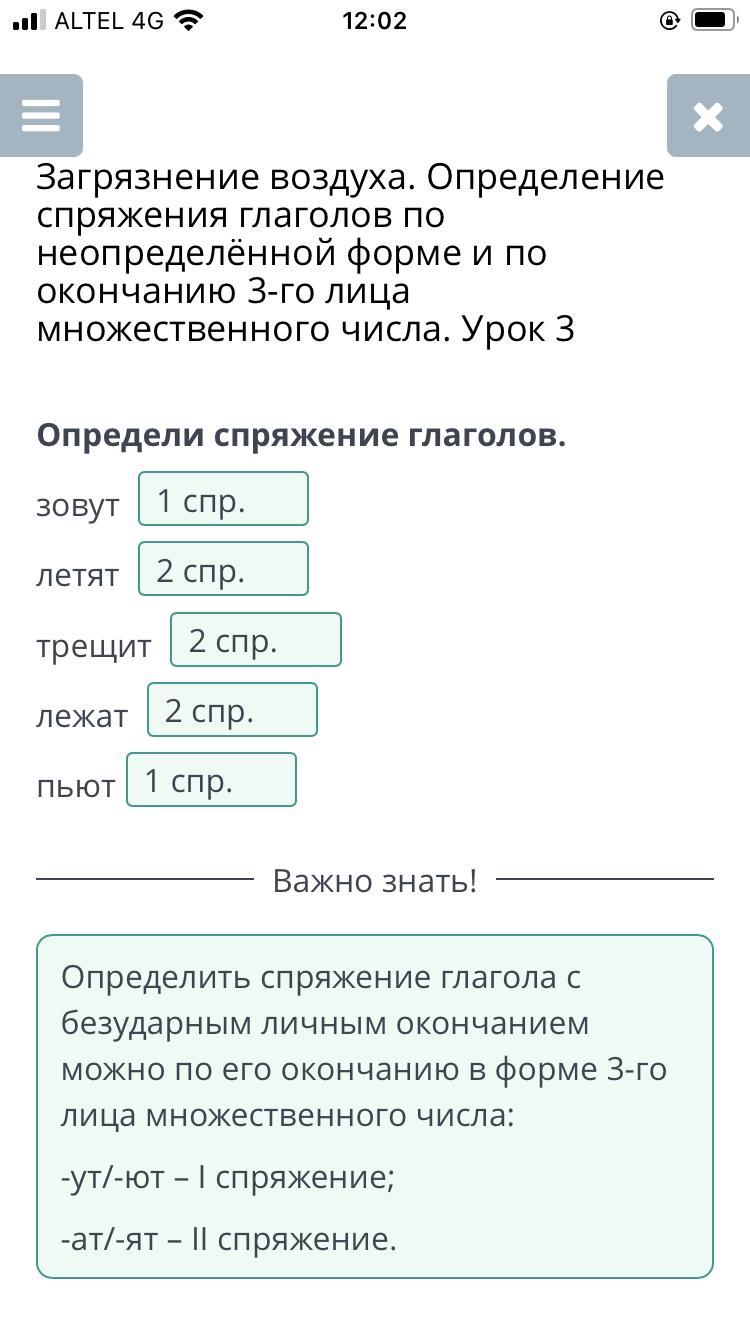Viewport: 750px width, 1334px height.
Task: Close the lesson with the X button
Action: [x=708, y=116]
